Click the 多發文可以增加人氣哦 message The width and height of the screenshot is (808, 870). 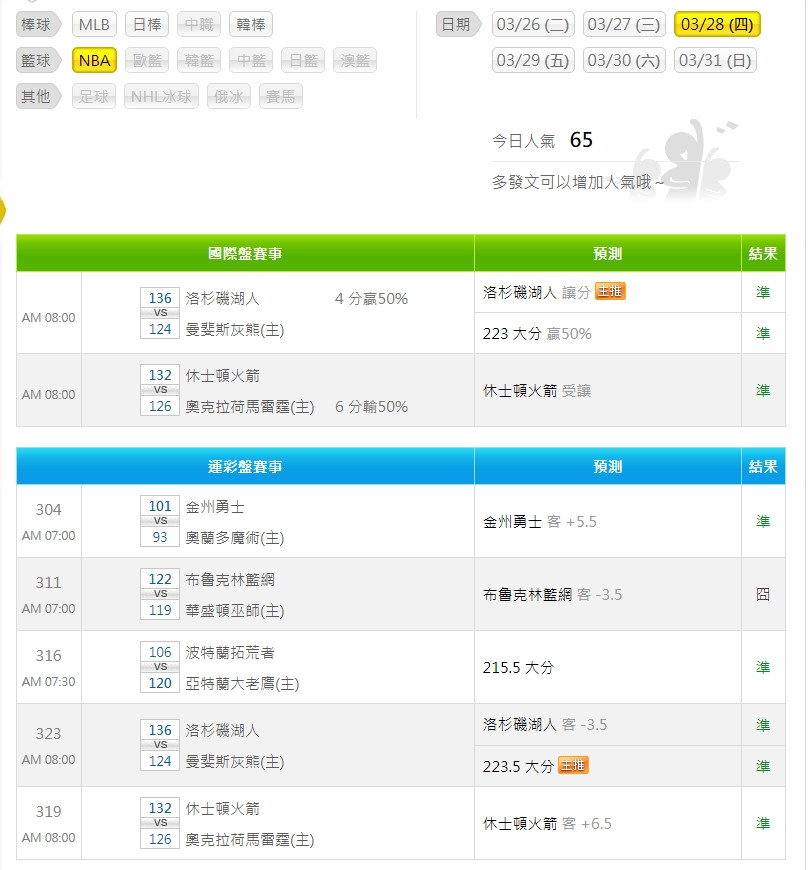click(578, 182)
